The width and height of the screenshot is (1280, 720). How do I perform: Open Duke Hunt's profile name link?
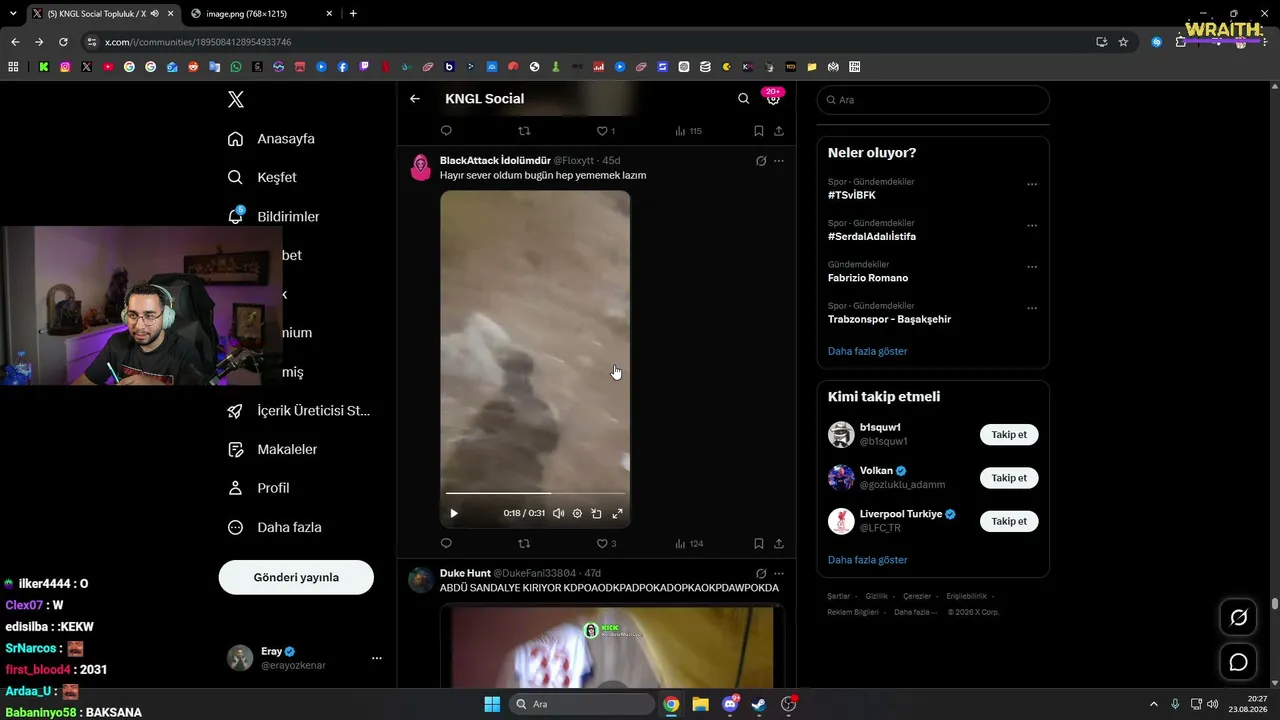(x=465, y=573)
